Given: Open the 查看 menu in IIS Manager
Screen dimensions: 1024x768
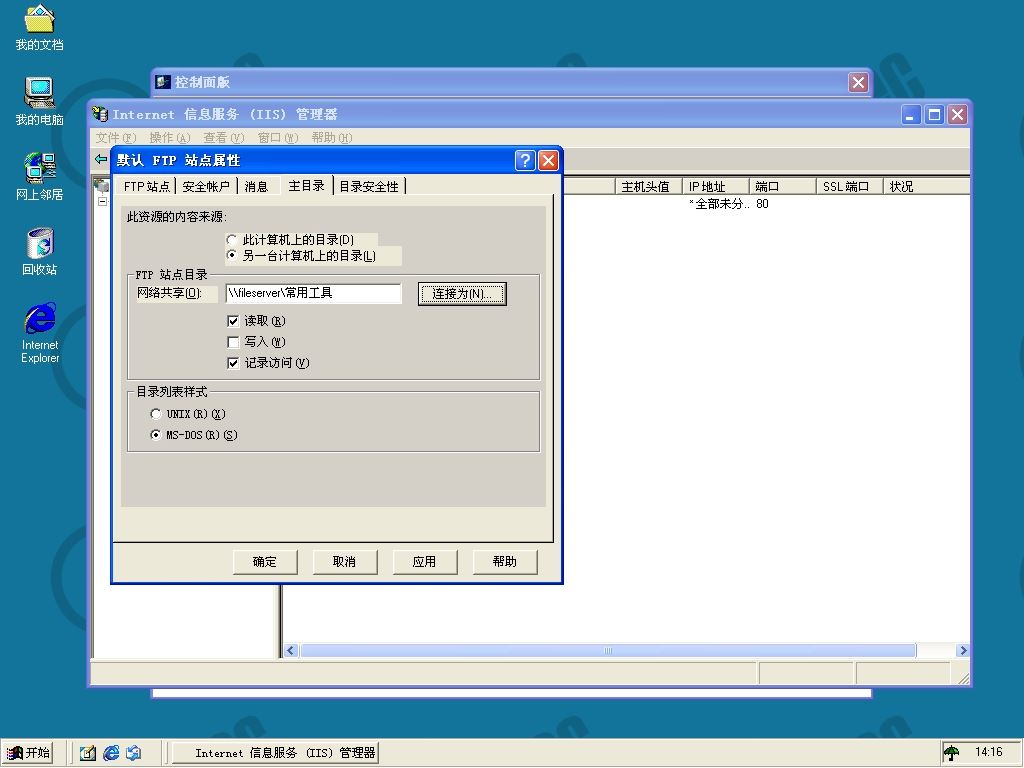Looking at the screenshot, I should pos(223,138).
